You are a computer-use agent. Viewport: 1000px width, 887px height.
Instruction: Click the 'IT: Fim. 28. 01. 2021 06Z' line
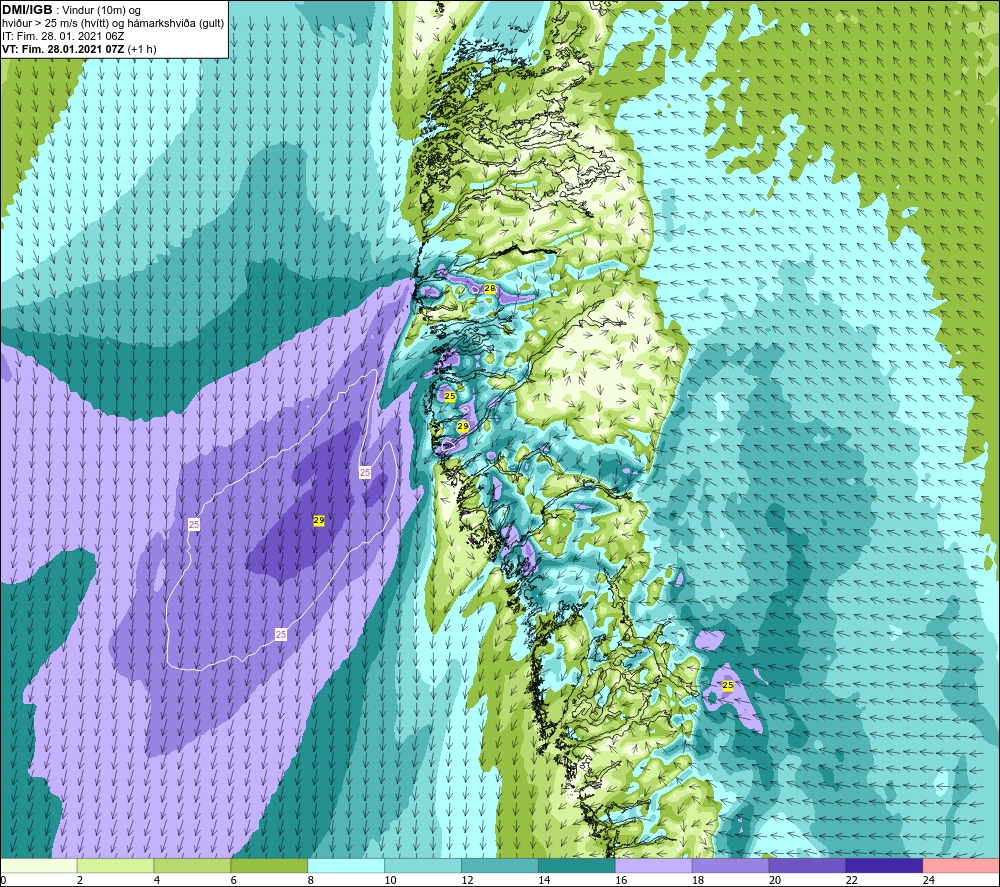(x=63, y=36)
